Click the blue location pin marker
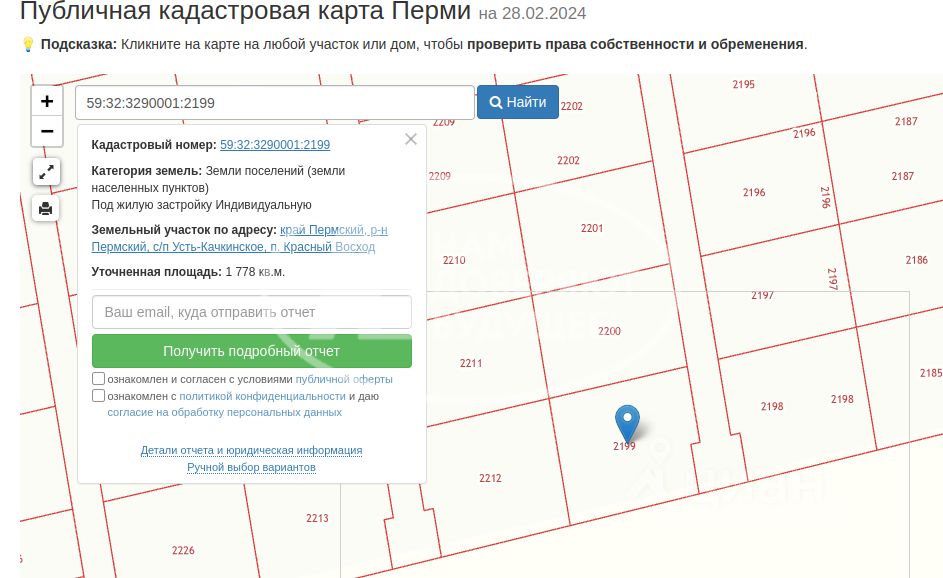Screen dimensions: 943x578 click(627, 424)
